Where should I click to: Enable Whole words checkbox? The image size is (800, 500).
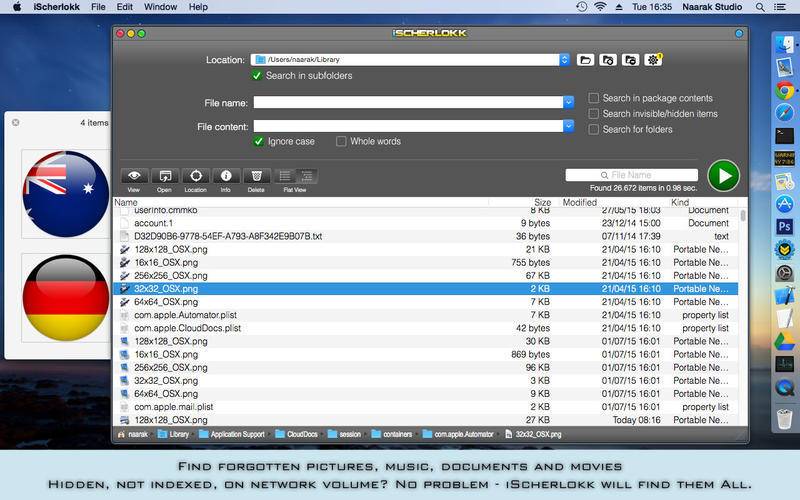pyautogui.click(x=341, y=141)
